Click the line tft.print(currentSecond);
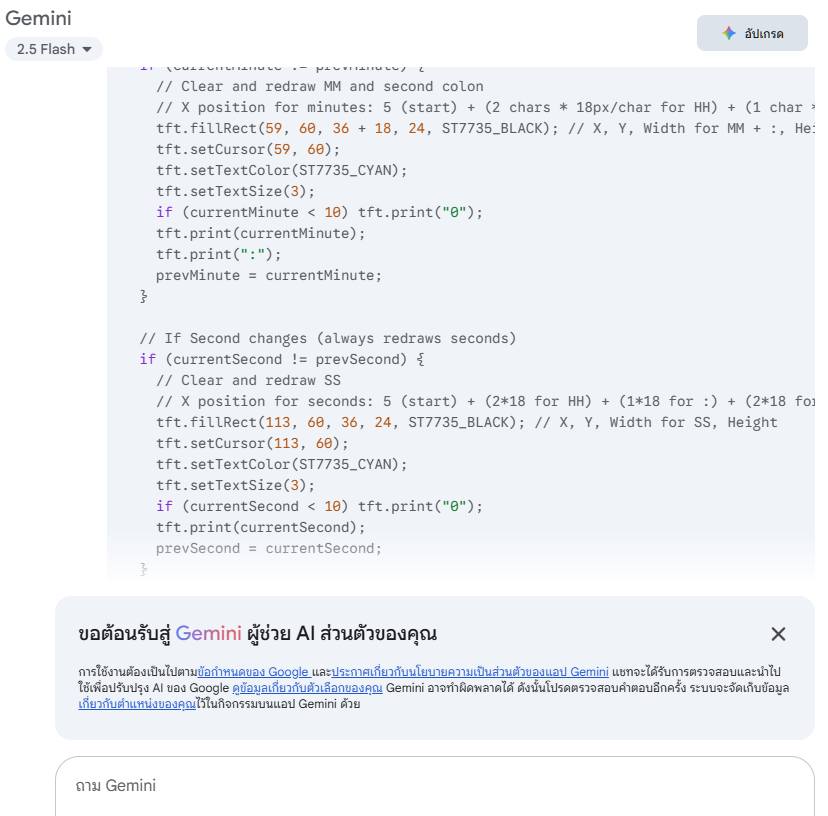Image resolution: width=828 pixels, height=816 pixels. point(260,528)
